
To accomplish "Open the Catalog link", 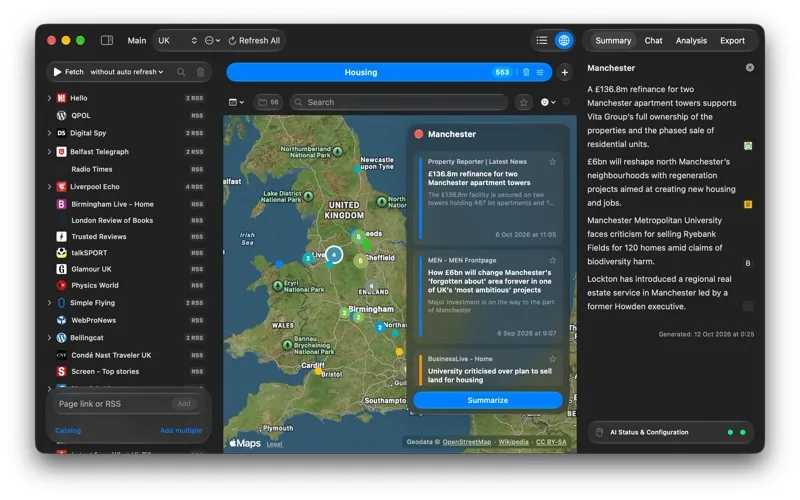I will coord(68,431).
